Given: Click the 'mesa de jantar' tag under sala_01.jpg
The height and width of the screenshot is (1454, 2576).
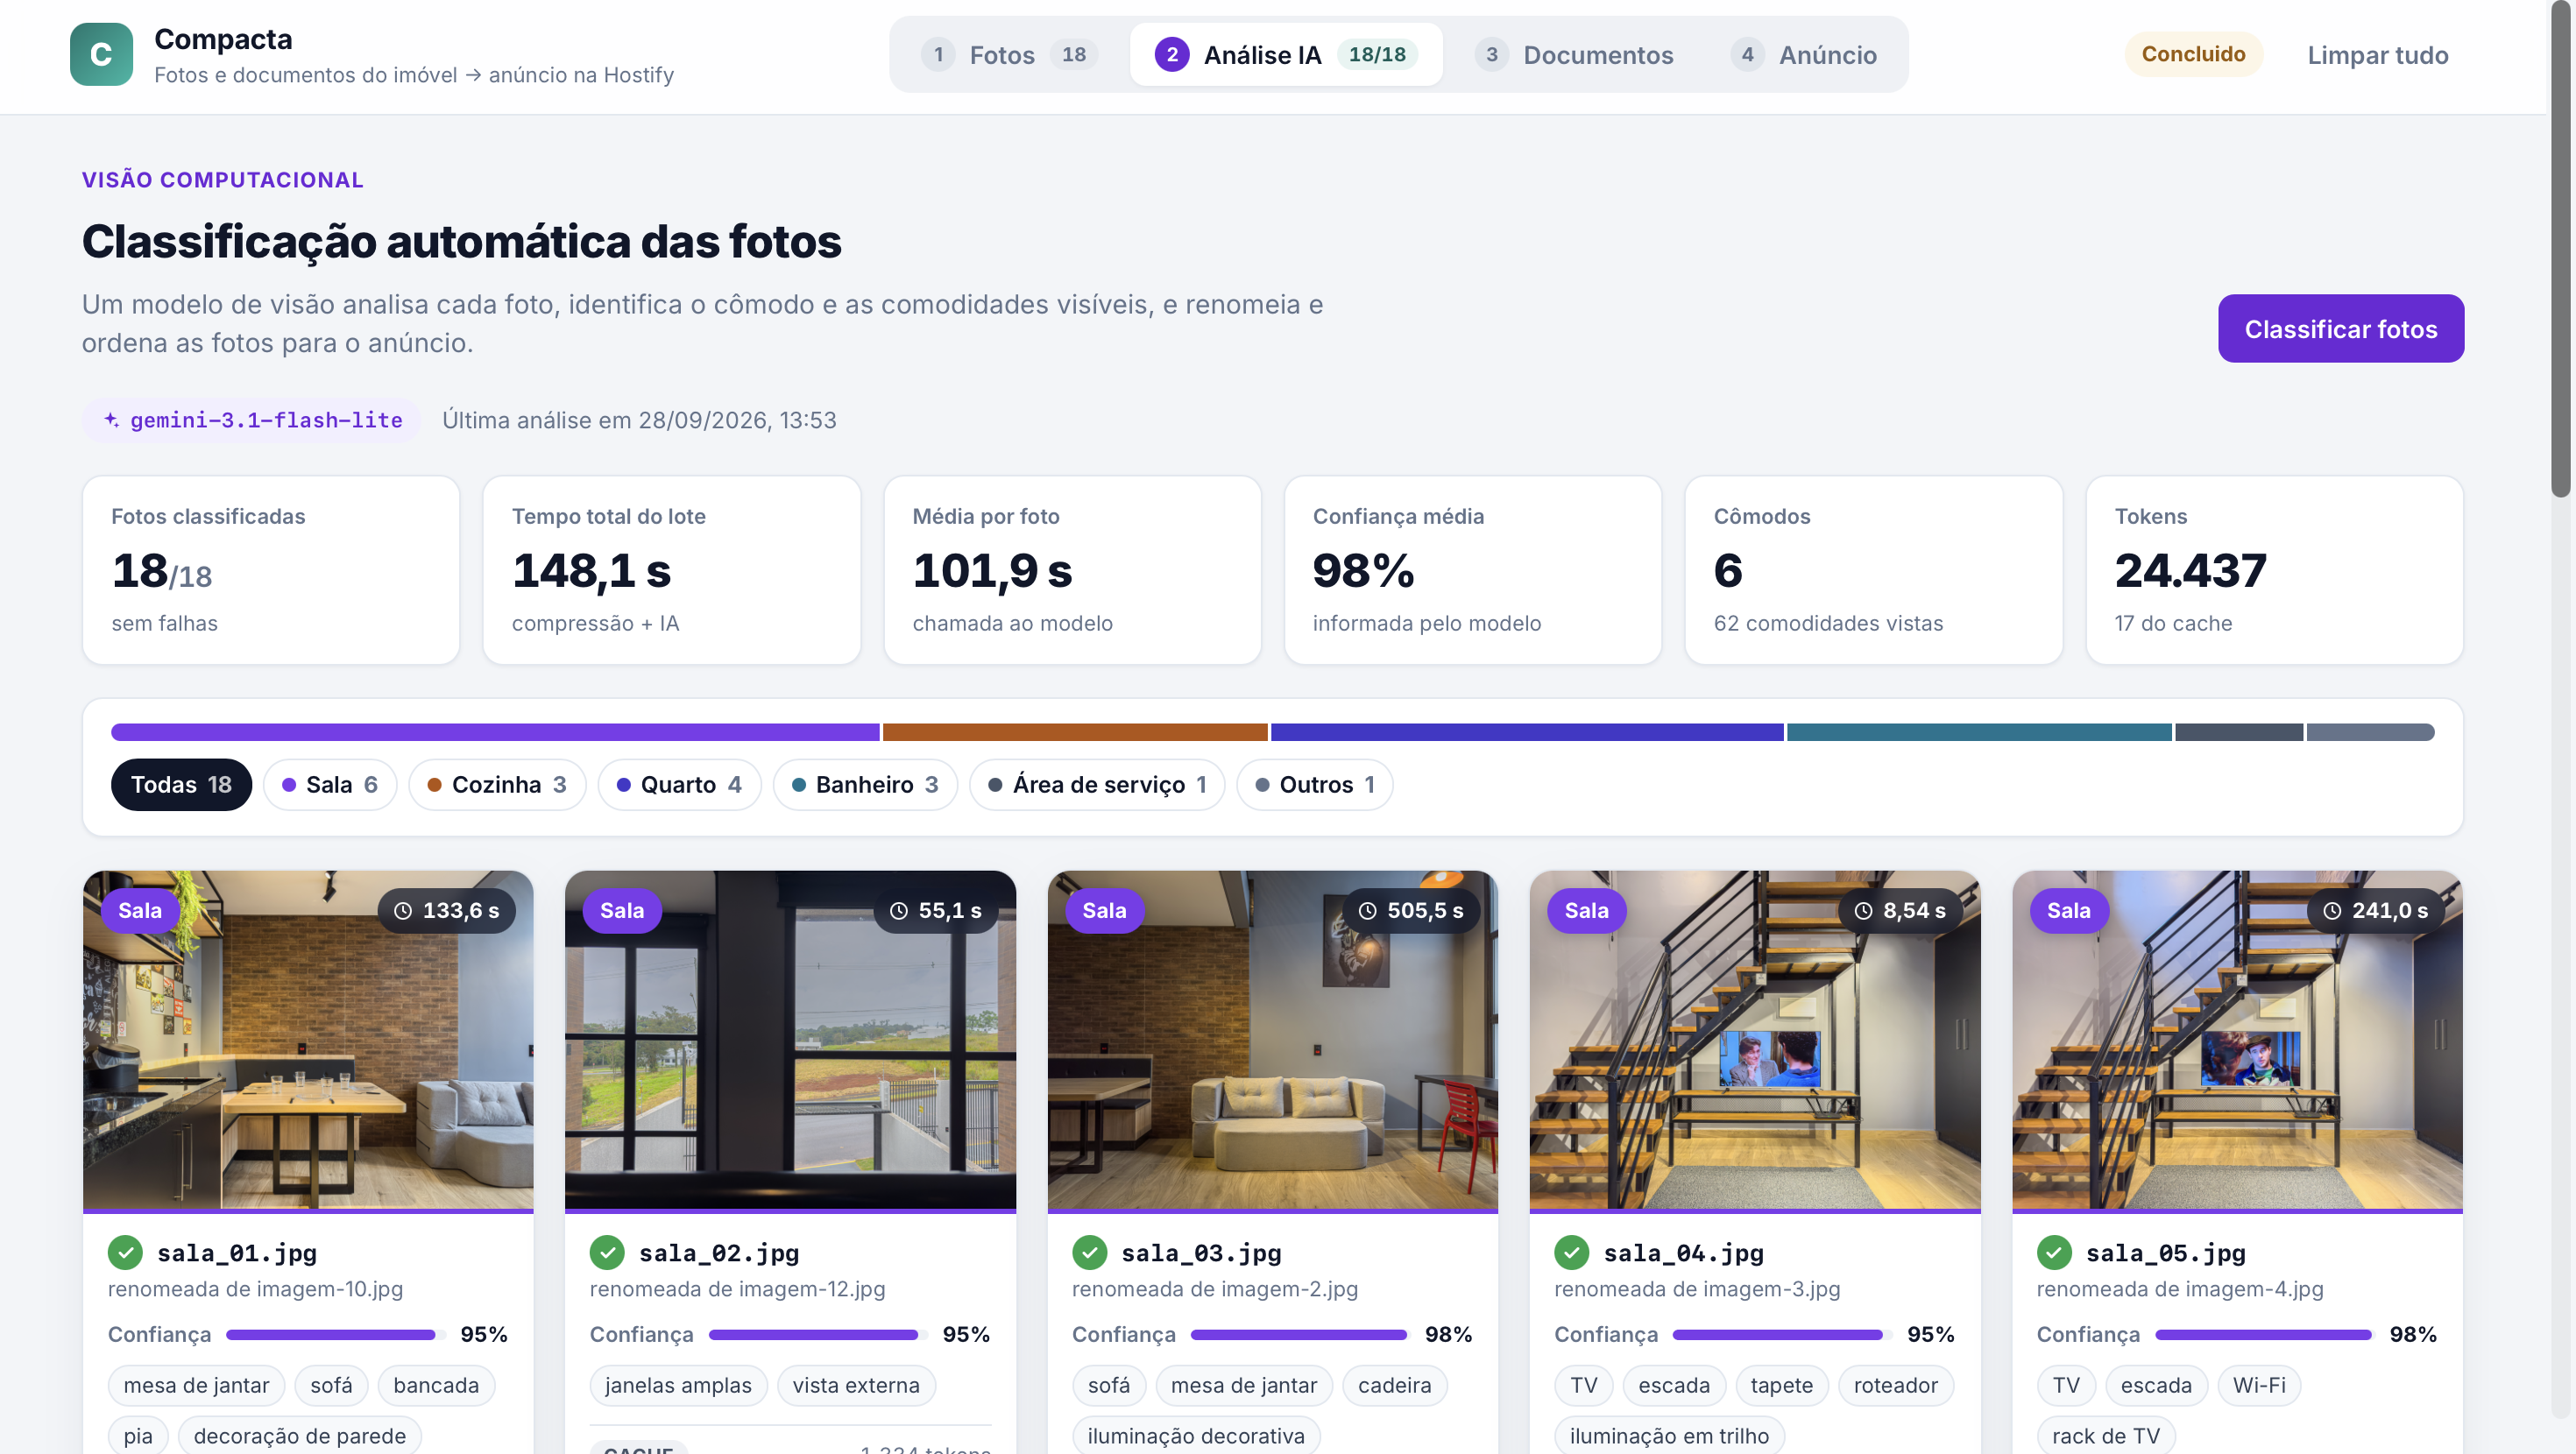Looking at the screenshot, I should click(196, 1385).
